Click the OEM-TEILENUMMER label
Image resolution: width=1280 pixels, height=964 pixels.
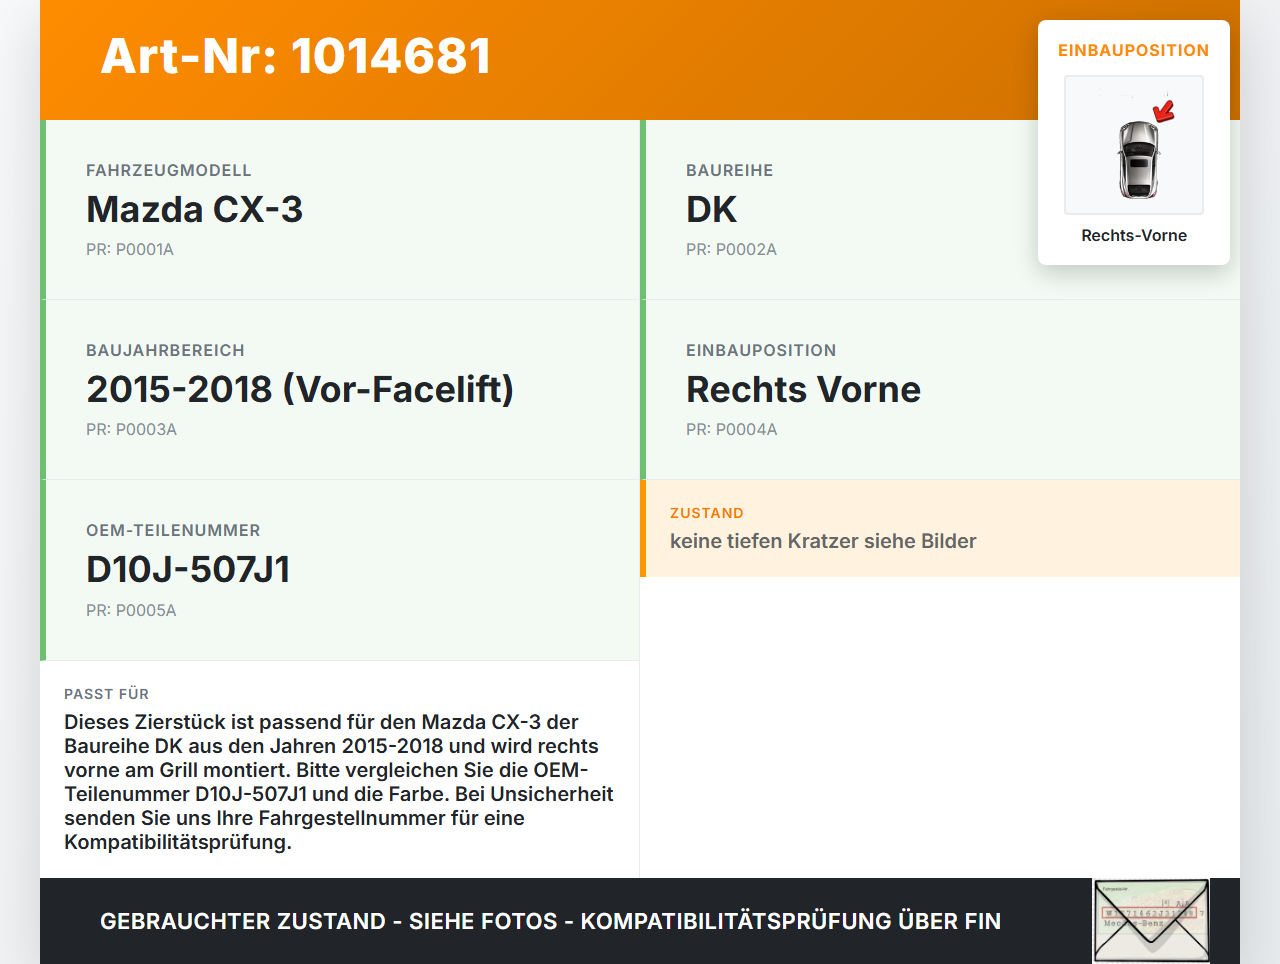(173, 530)
